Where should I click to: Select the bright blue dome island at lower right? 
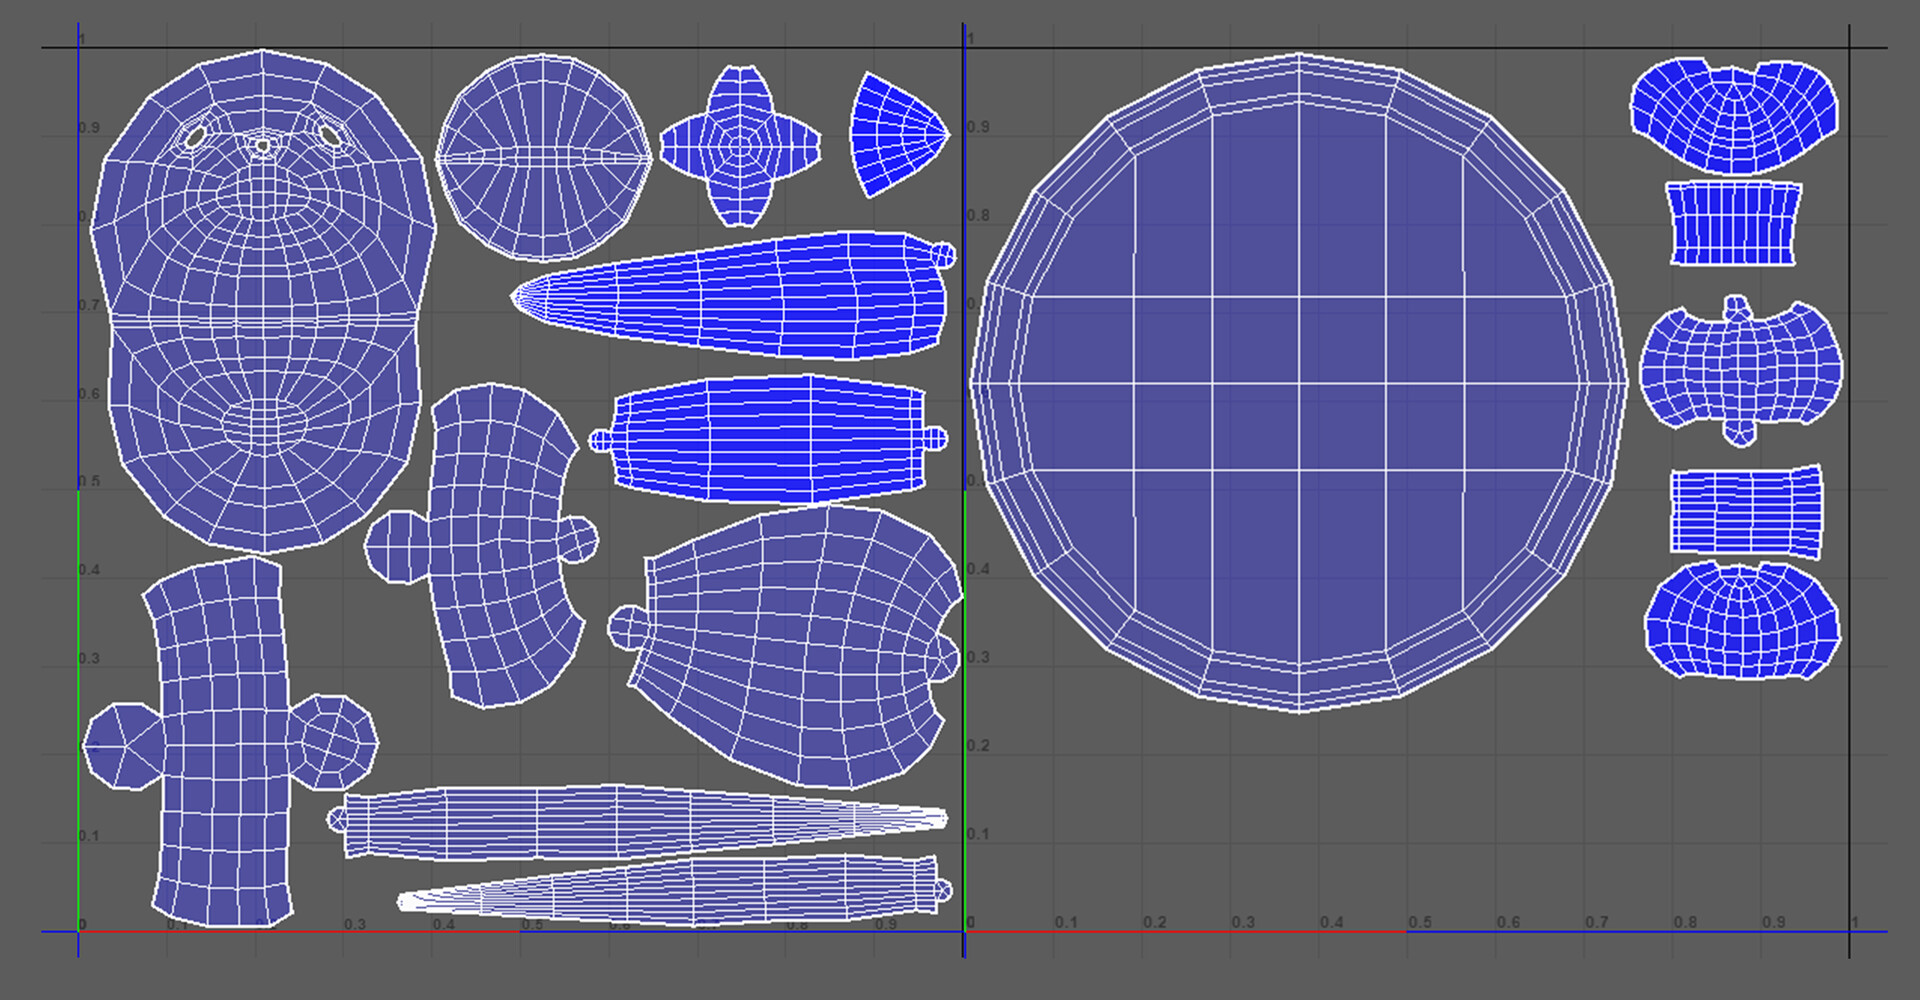click(x=1741, y=620)
